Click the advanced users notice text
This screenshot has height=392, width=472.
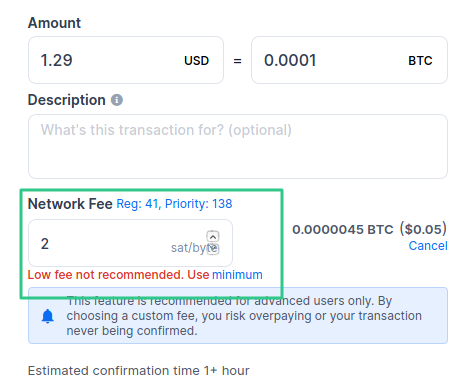[x=244, y=316]
